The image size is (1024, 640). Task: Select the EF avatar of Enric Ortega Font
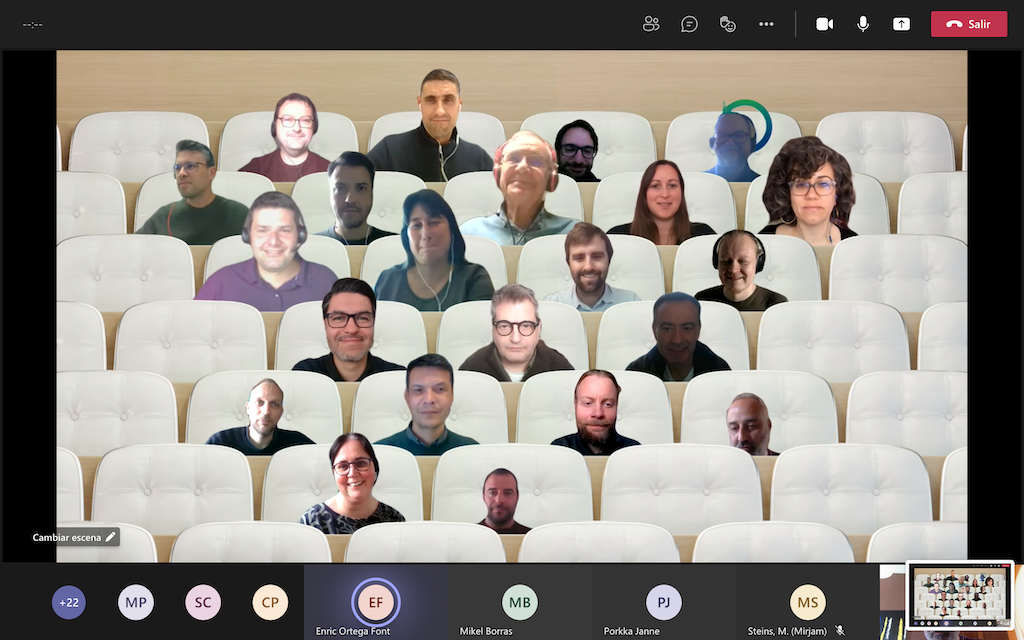(376, 602)
